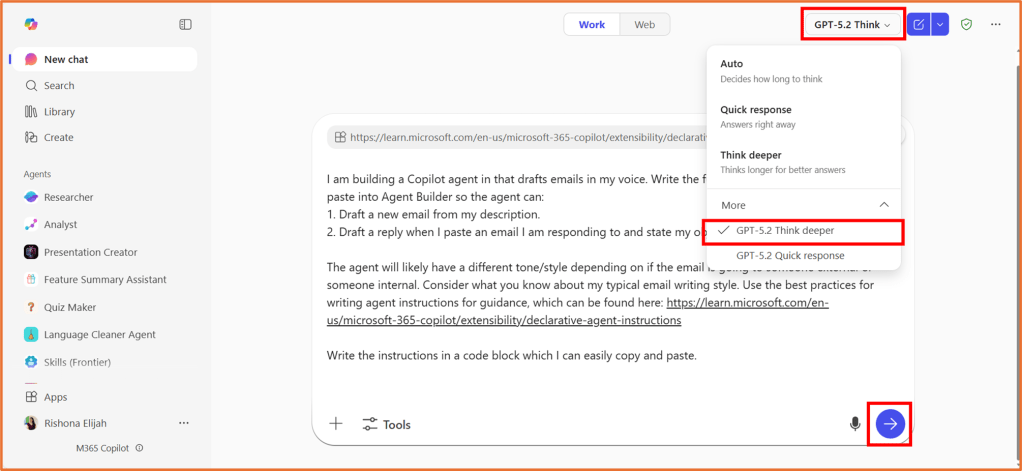Select the Think deeper mode
Viewport: 1022px width, 471px height.
(x=804, y=162)
